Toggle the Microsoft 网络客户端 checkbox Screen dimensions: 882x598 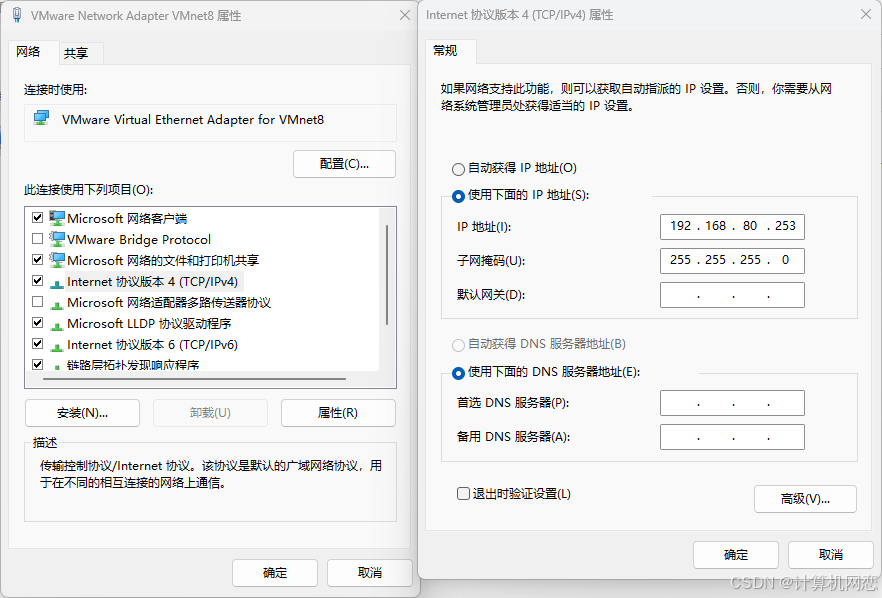click(x=38, y=218)
